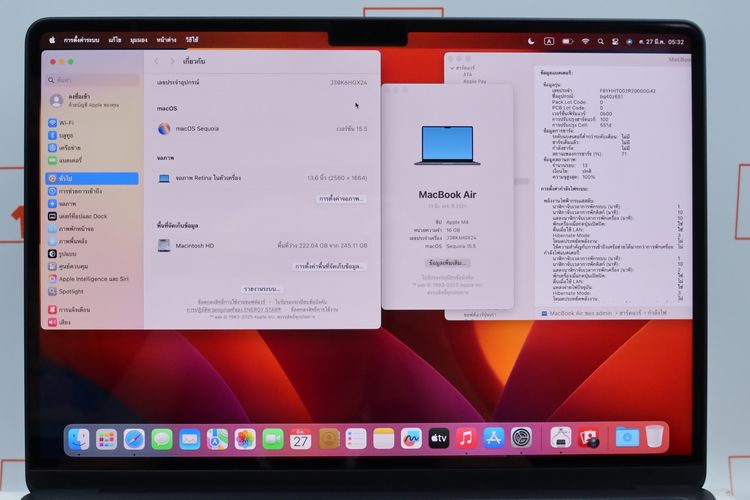Open the input source menu labeled A
Viewport: 750px width, 500px height.
pos(549,42)
